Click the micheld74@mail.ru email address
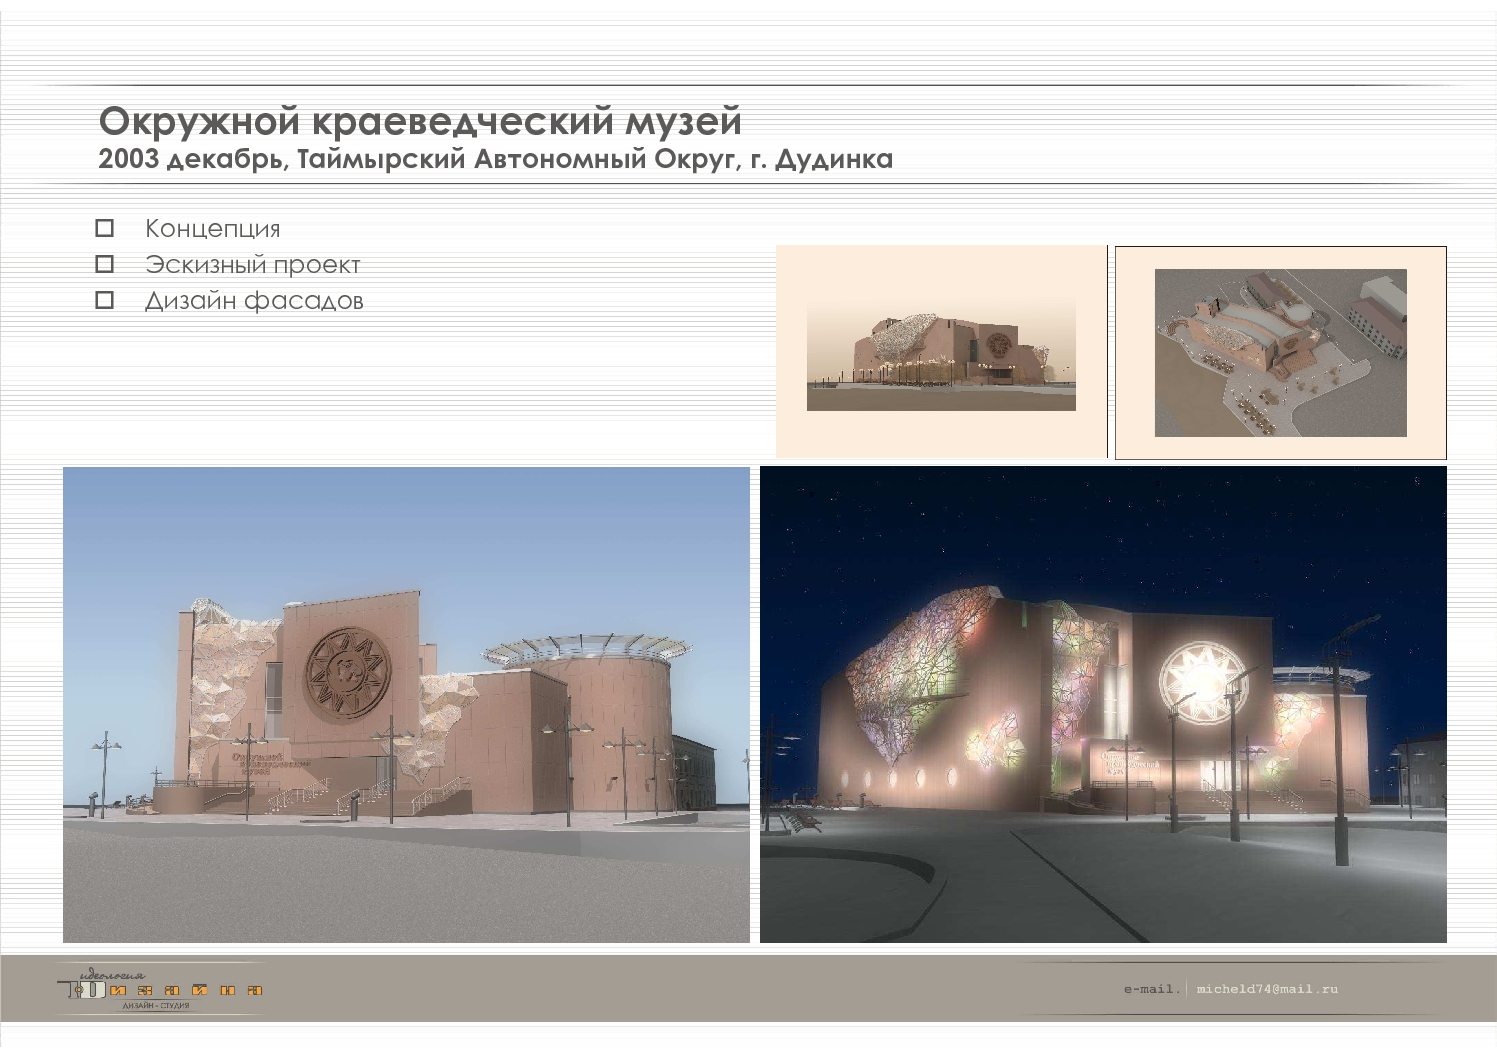This screenshot has height=1058, width=1497. coord(1267,989)
